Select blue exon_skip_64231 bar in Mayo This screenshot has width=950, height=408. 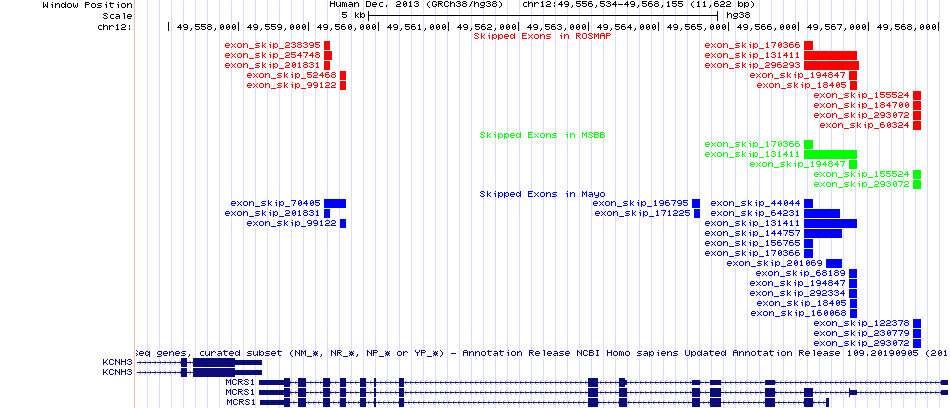click(x=822, y=213)
